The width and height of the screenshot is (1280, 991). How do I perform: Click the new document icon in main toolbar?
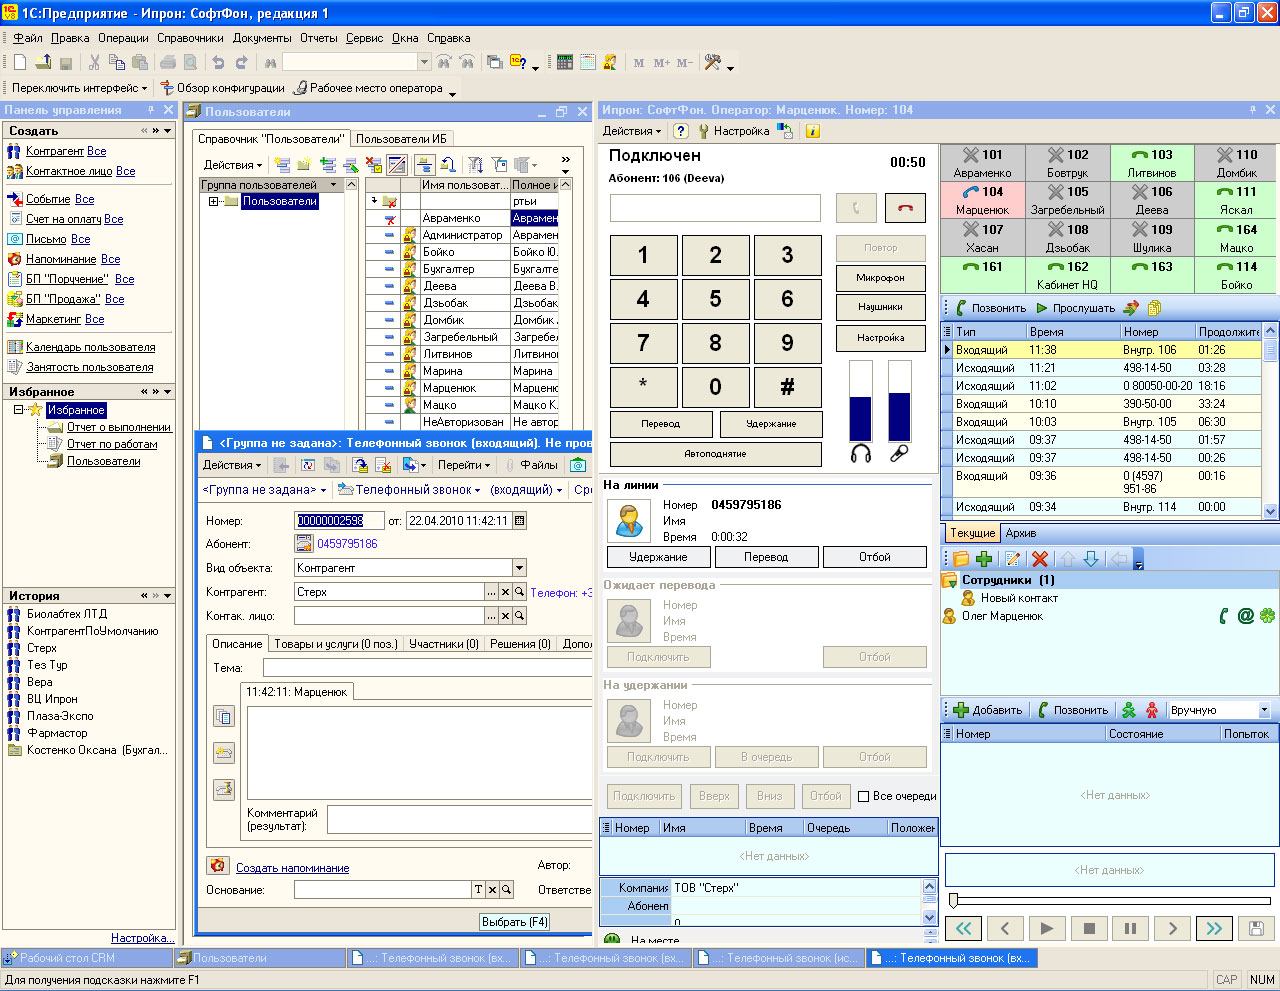20,62
